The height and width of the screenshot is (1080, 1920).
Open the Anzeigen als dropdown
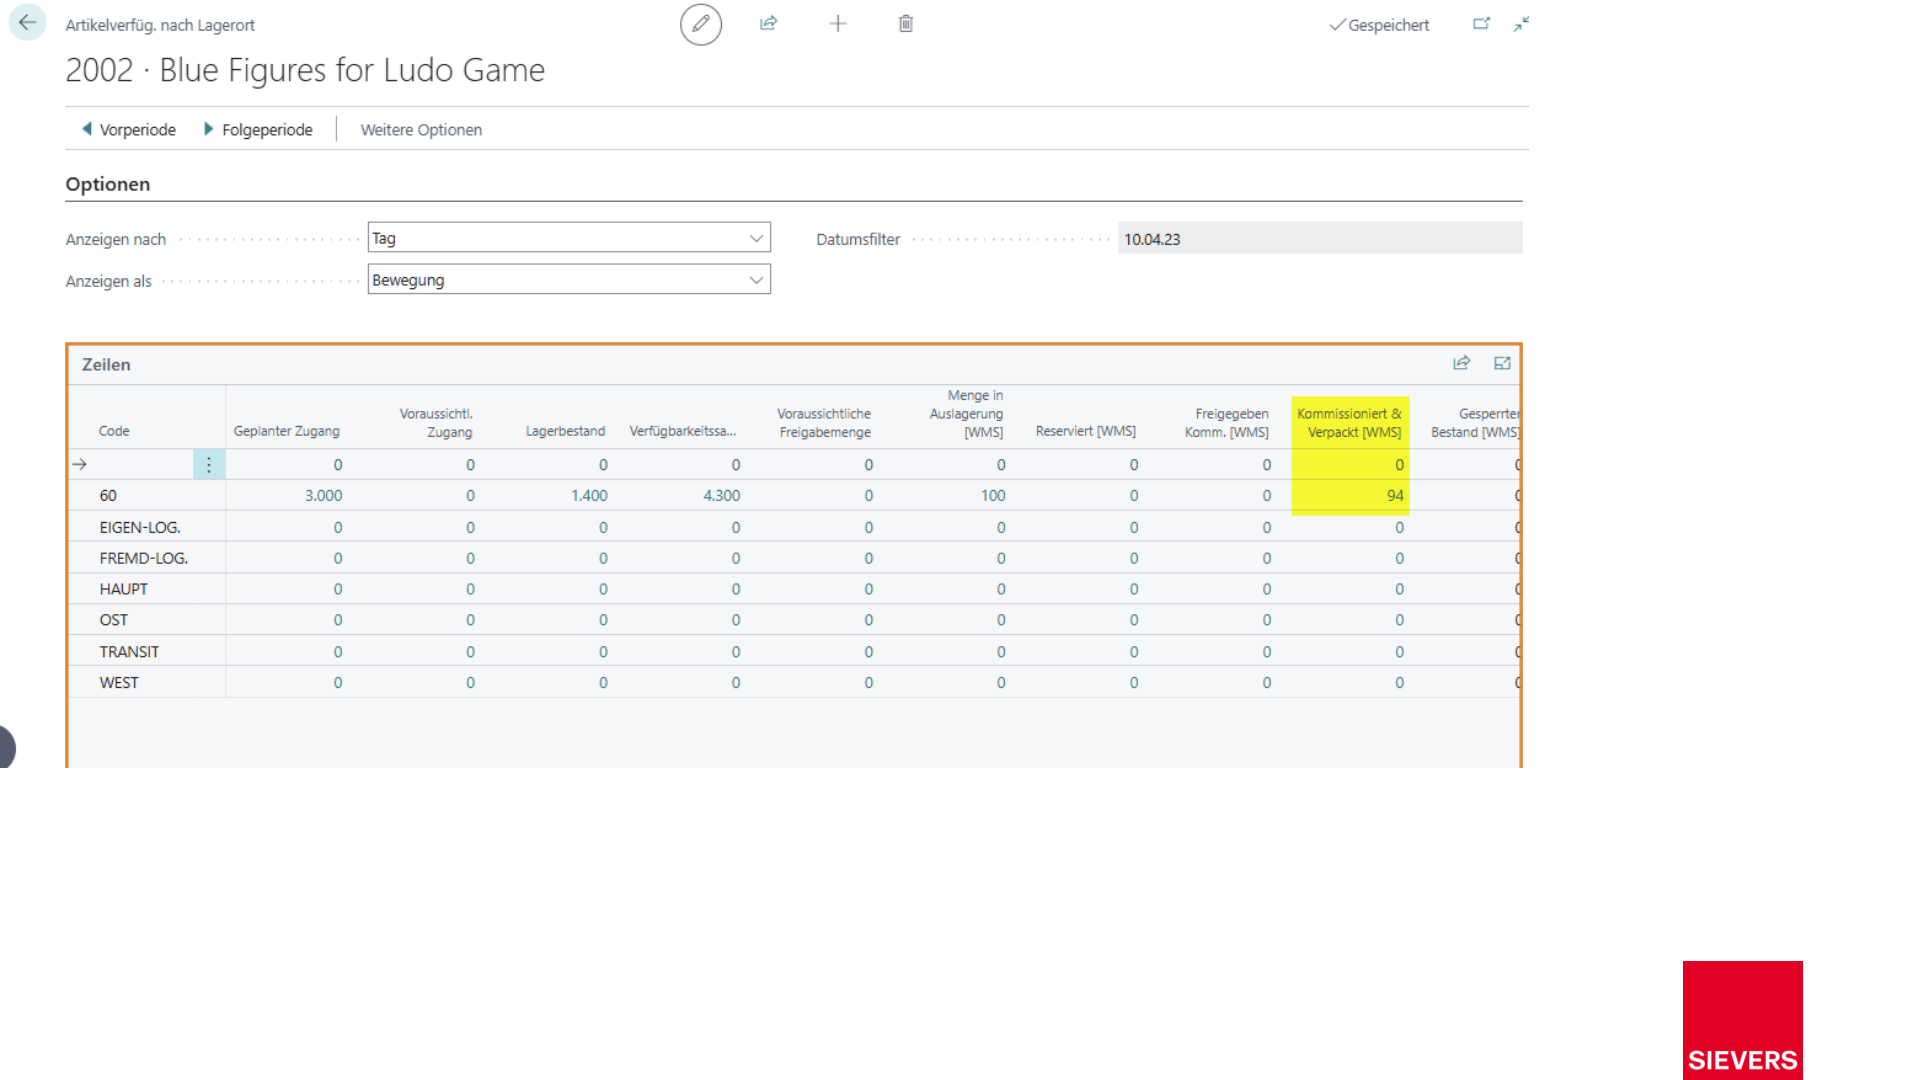[x=569, y=280]
